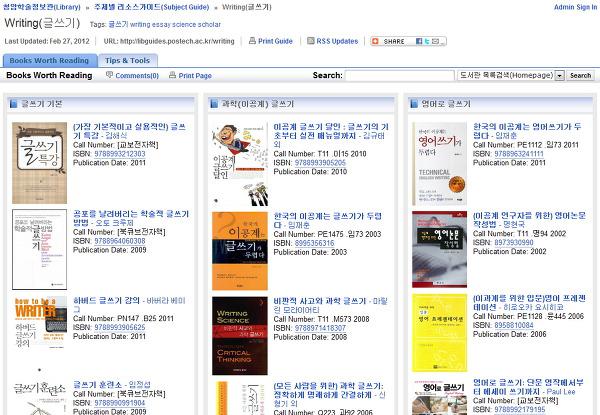Open 이공계 글쓰기 달인 title link
This screenshot has height=415, width=600.
pos(330,131)
